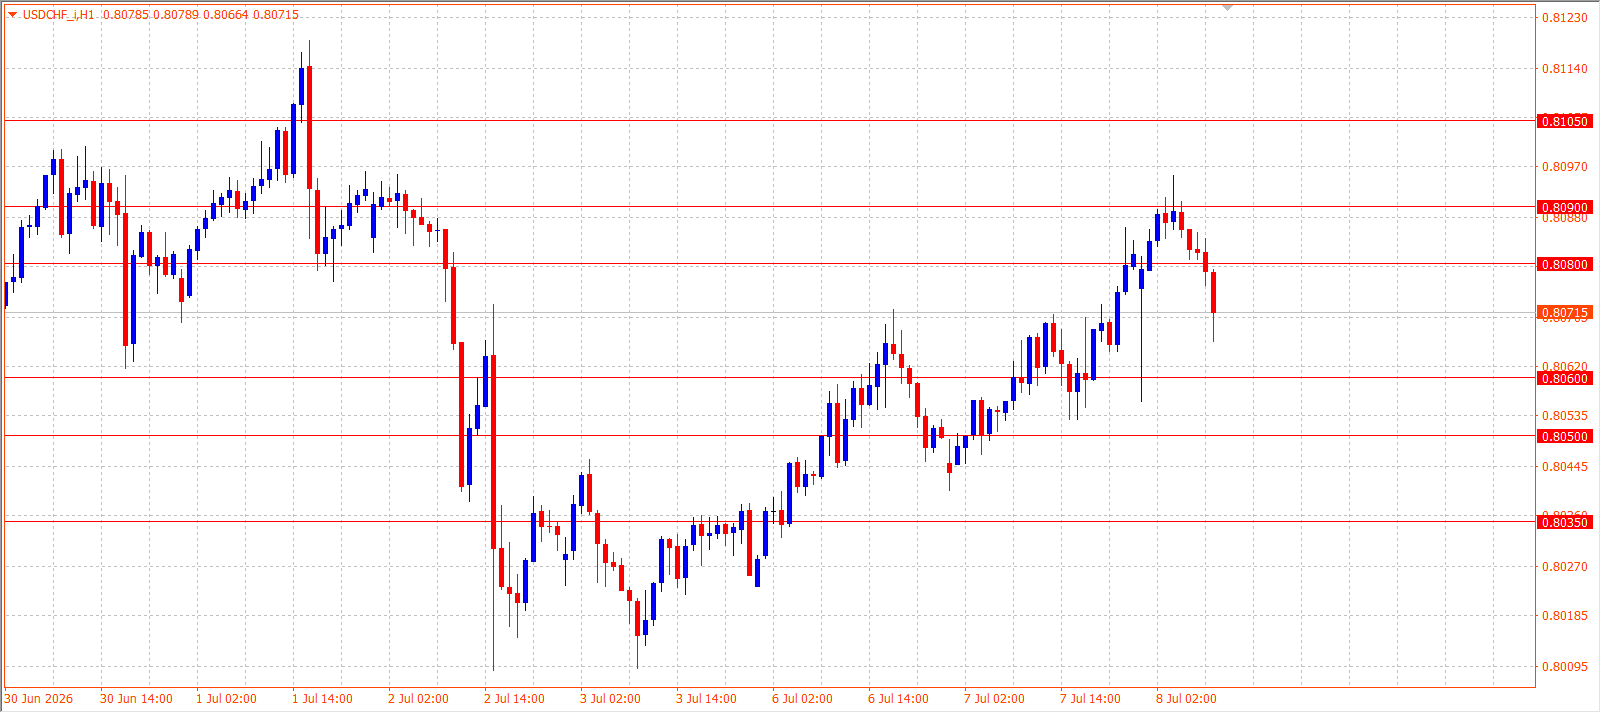Select the 0.80900 red price level label
The height and width of the screenshot is (713, 1601).
tap(1564, 208)
